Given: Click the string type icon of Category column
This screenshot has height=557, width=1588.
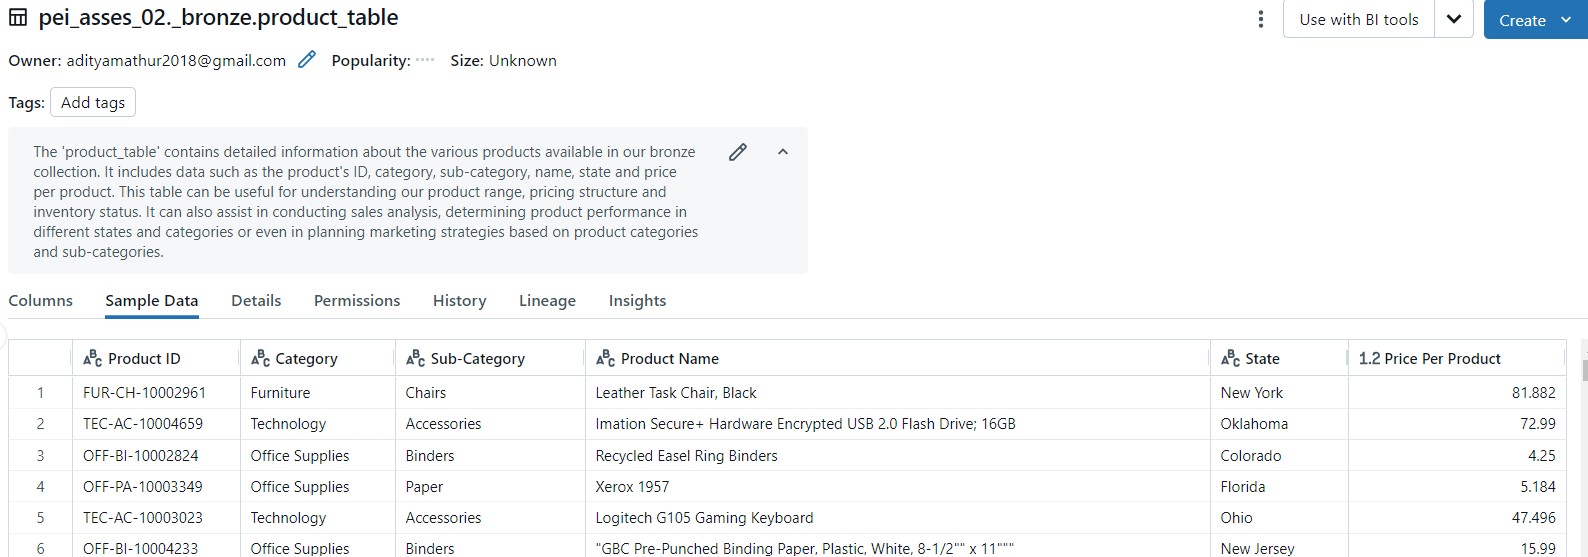Looking at the screenshot, I should click(x=260, y=358).
